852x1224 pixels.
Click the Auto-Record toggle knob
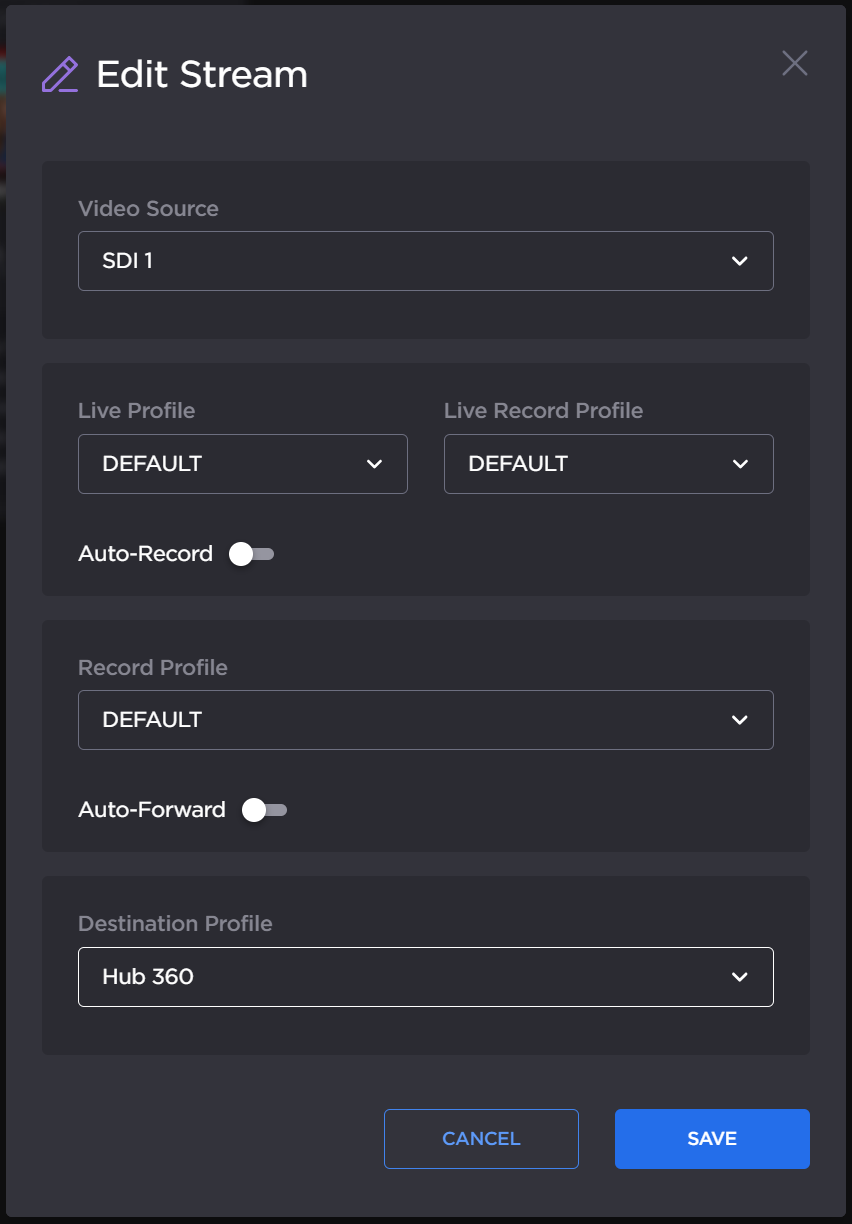tap(240, 553)
